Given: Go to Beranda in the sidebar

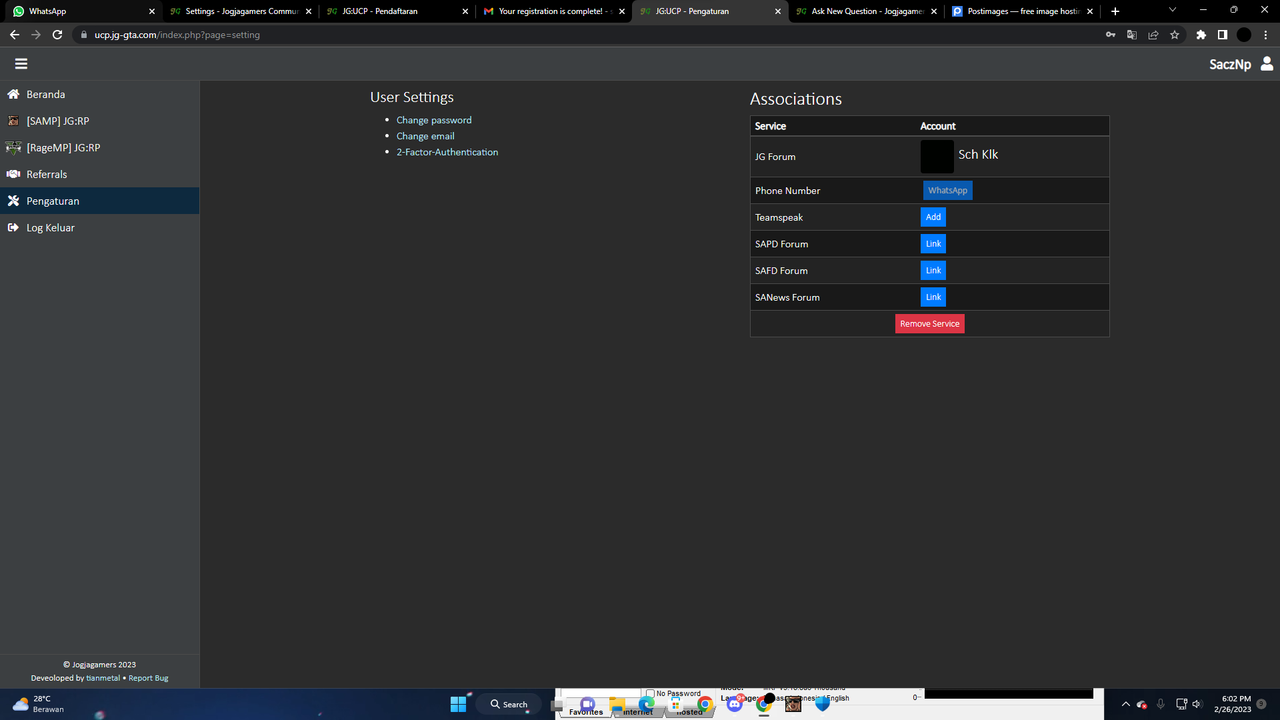Looking at the screenshot, I should [x=100, y=94].
